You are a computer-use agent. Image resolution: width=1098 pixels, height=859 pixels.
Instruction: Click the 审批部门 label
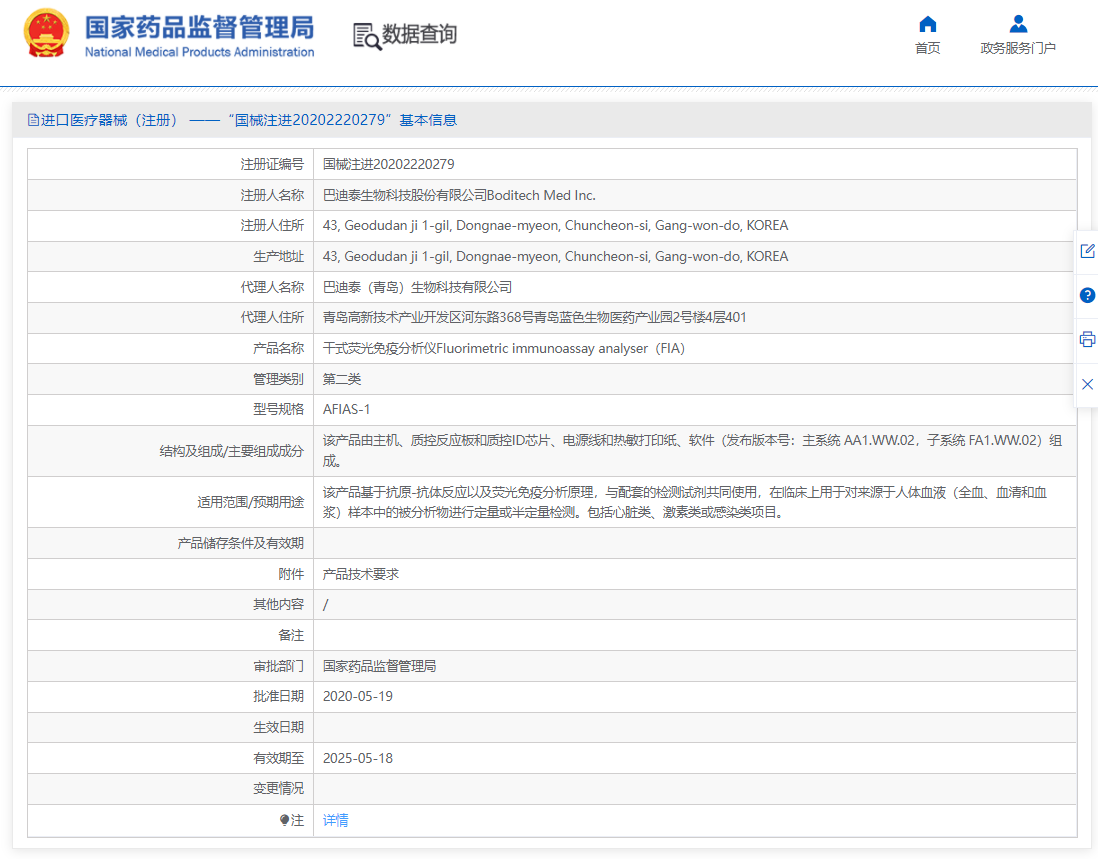[279, 666]
